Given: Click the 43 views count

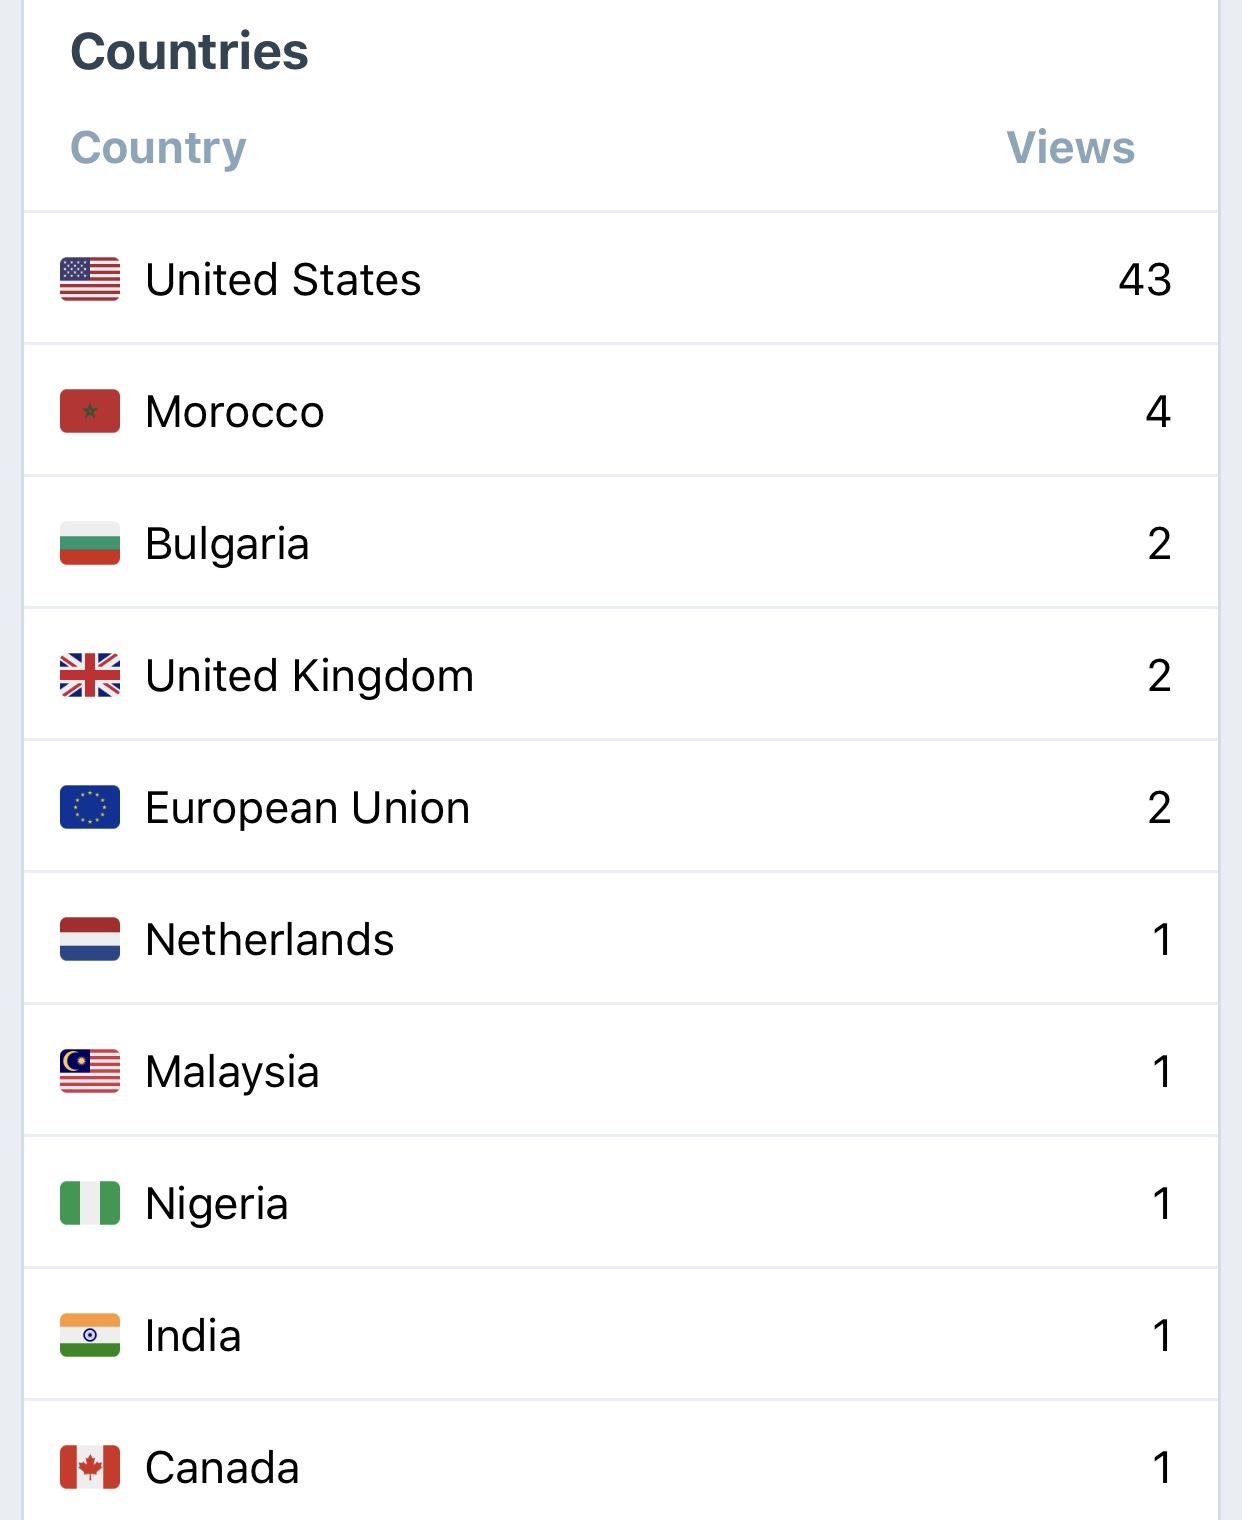Looking at the screenshot, I should 1144,280.
